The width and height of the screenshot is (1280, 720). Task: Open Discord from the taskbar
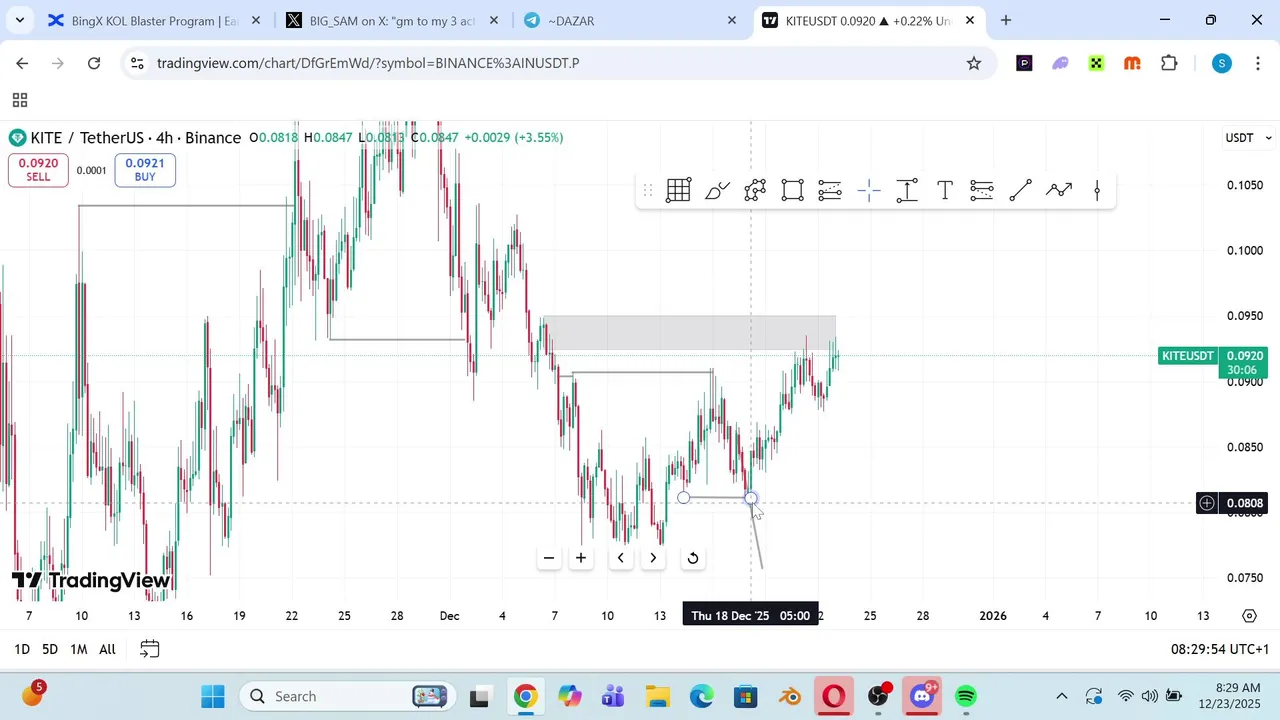tap(922, 696)
